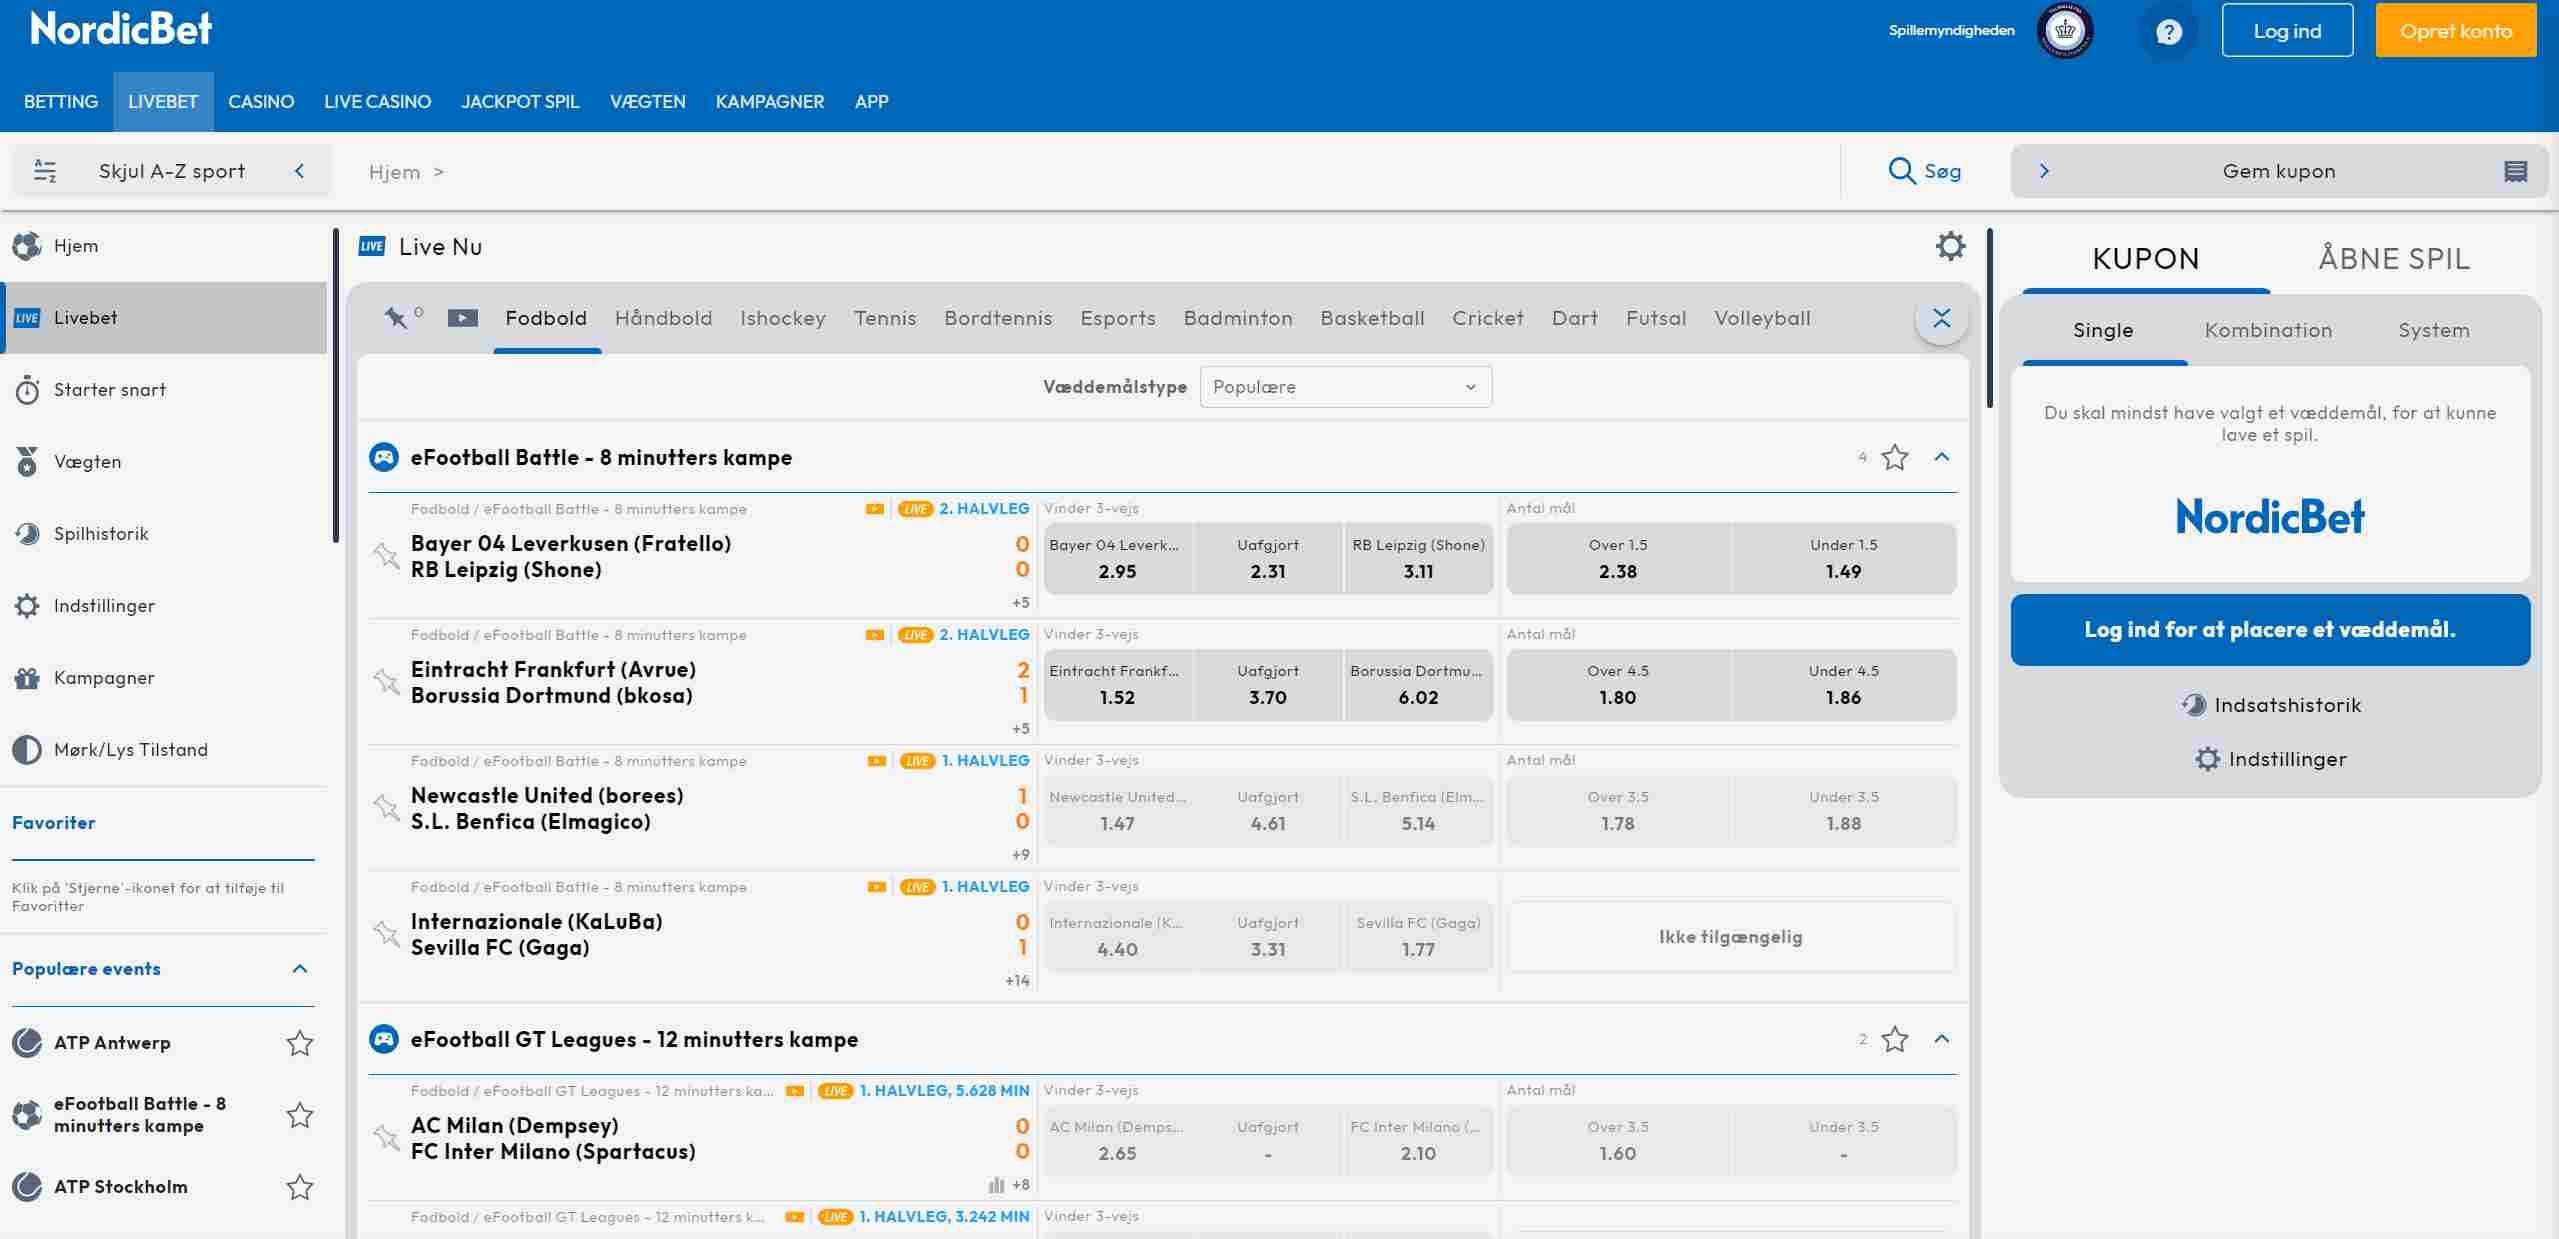This screenshot has width=2559, height=1239.
Task: Pin the Eintracht Frankfurt match
Action: click(386, 681)
